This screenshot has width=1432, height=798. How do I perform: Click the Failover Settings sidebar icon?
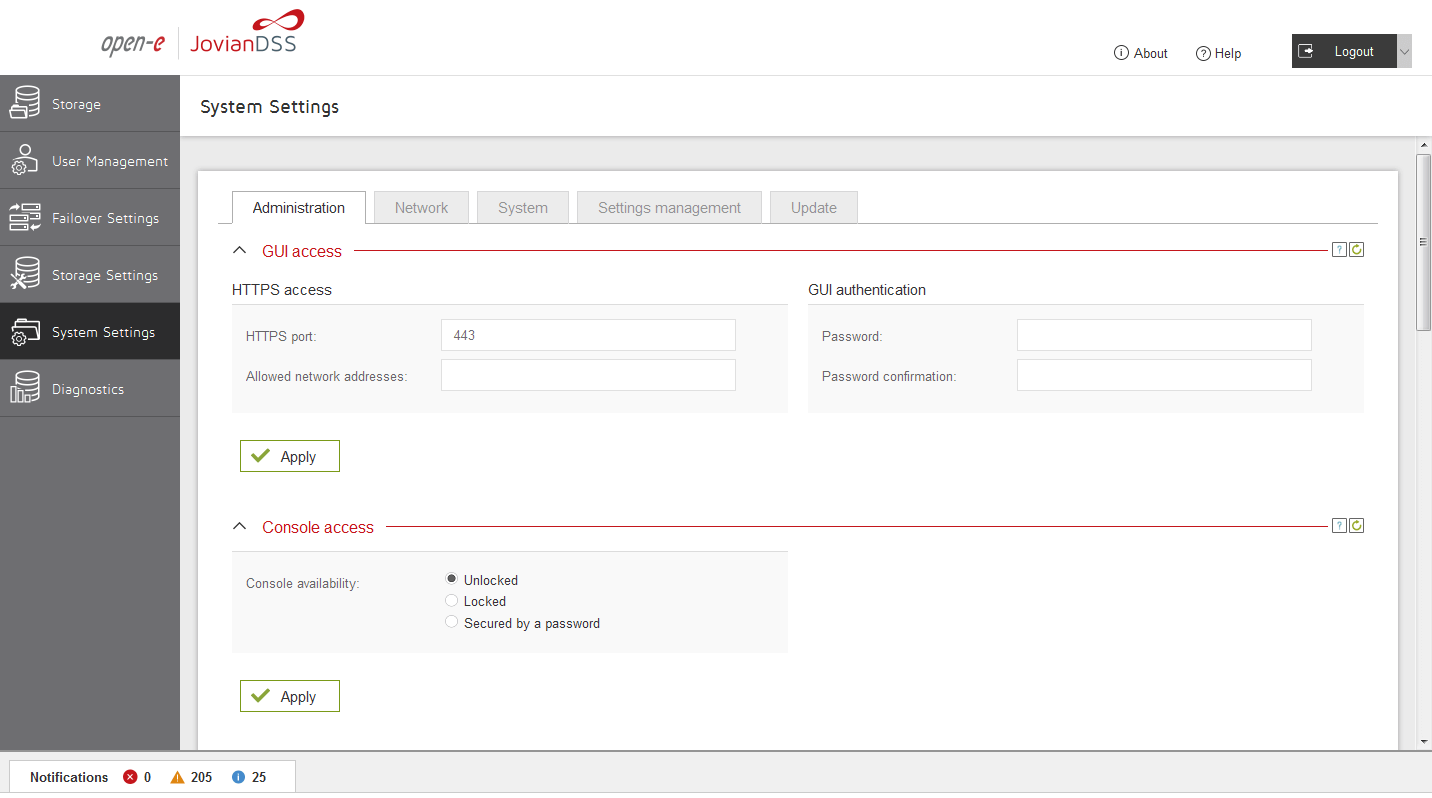(25, 218)
